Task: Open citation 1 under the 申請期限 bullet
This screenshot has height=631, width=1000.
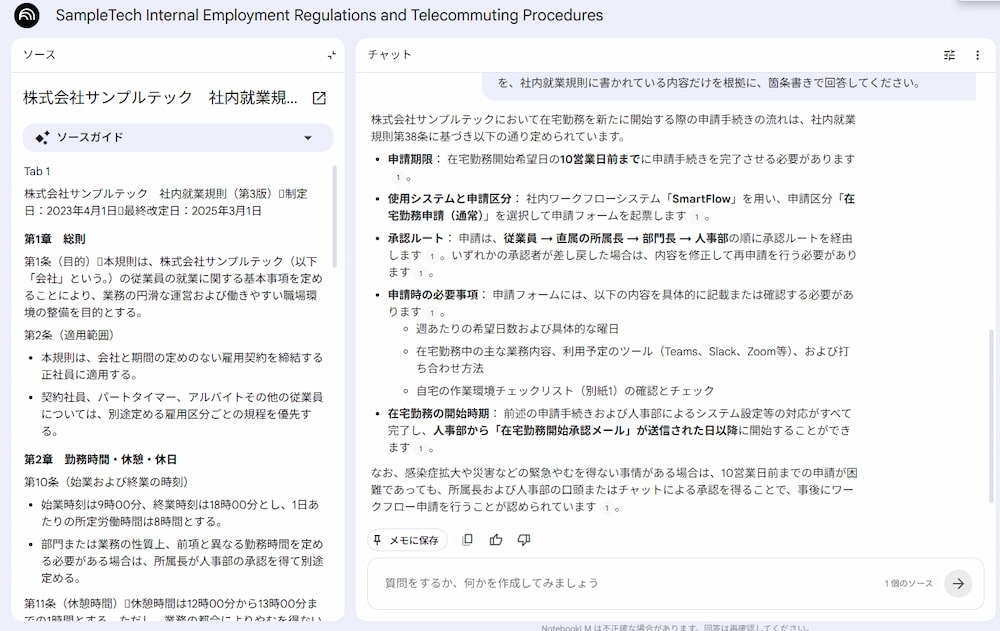Action: [x=399, y=177]
